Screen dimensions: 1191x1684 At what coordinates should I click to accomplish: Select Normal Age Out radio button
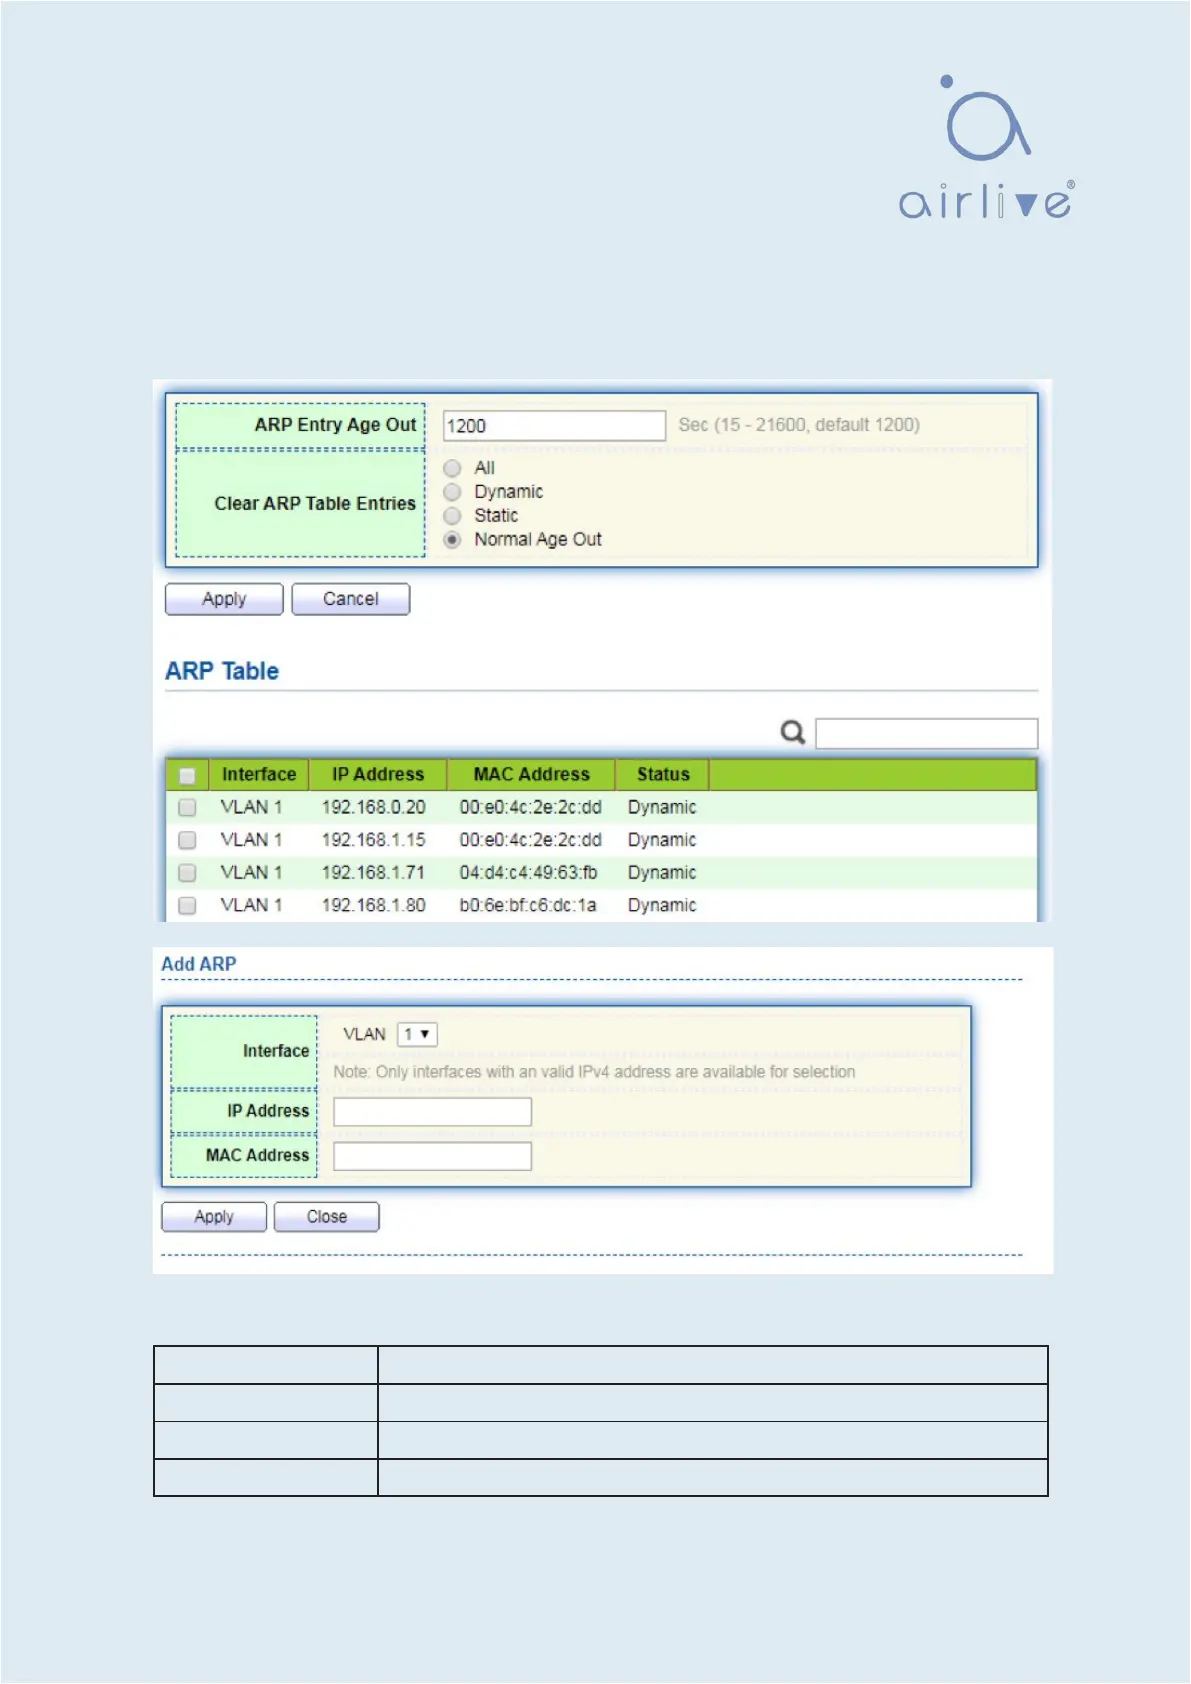pyautogui.click(x=453, y=540)
